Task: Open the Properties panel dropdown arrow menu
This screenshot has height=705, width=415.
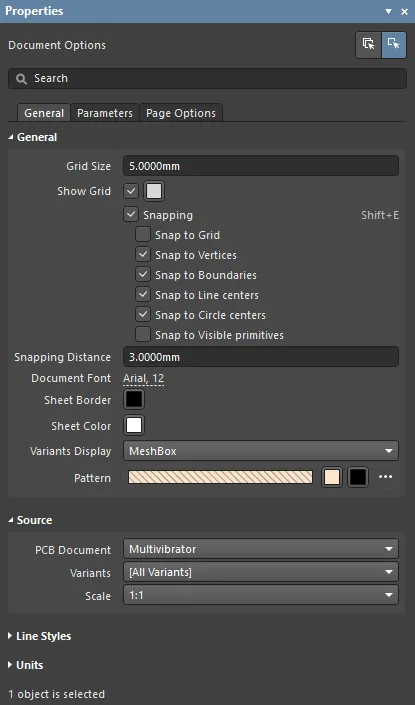Action: (388, 11)
